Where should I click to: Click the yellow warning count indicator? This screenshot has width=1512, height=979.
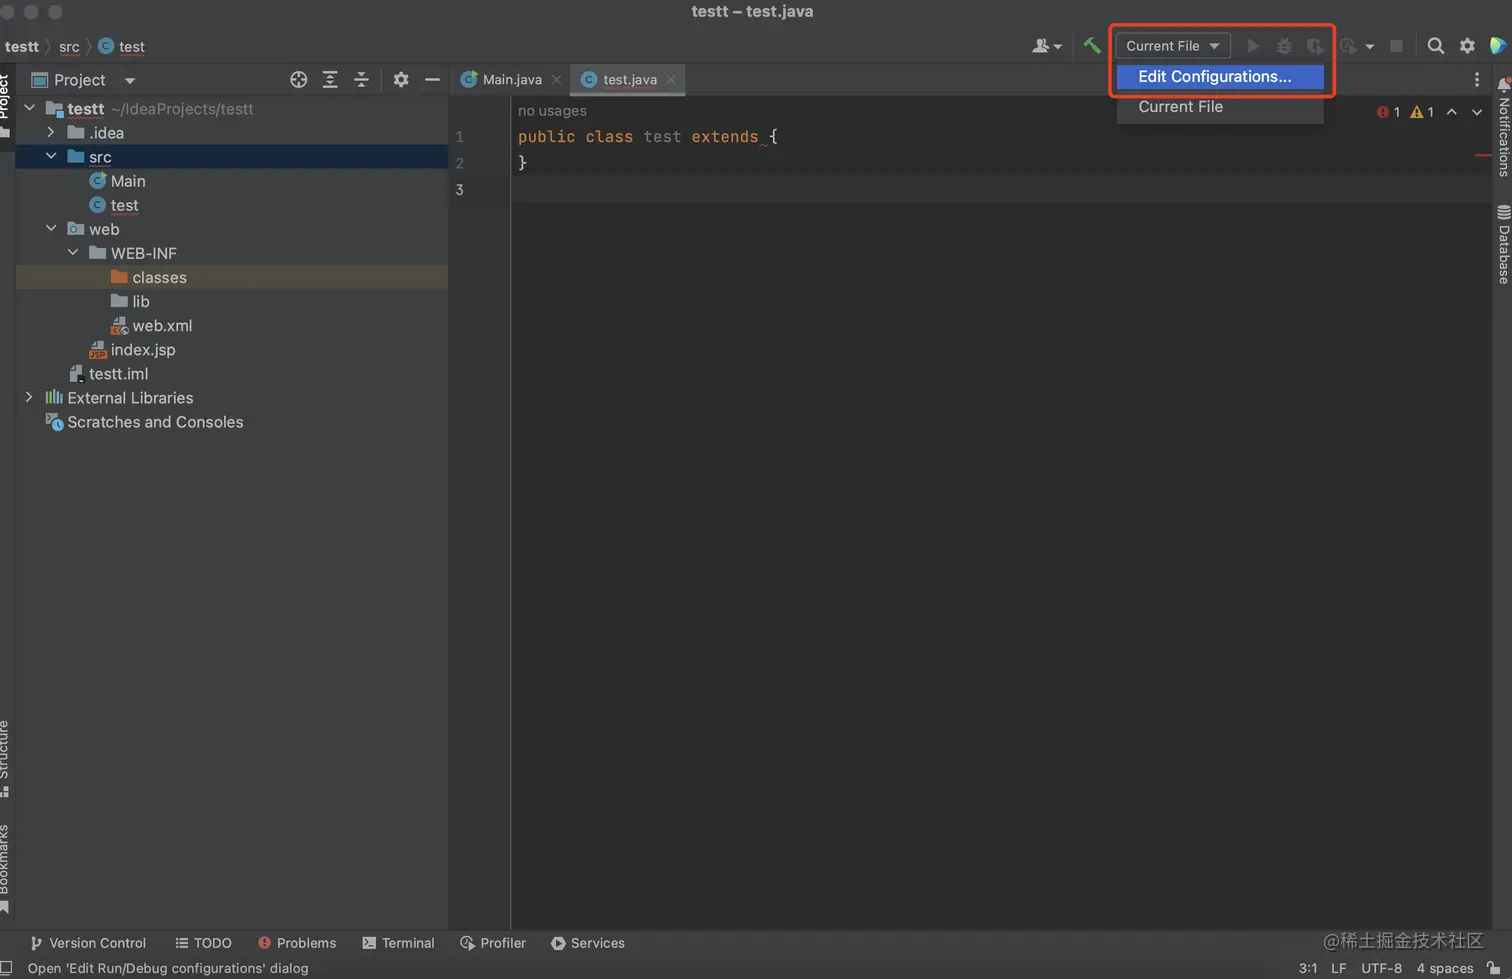point(1422,112)
